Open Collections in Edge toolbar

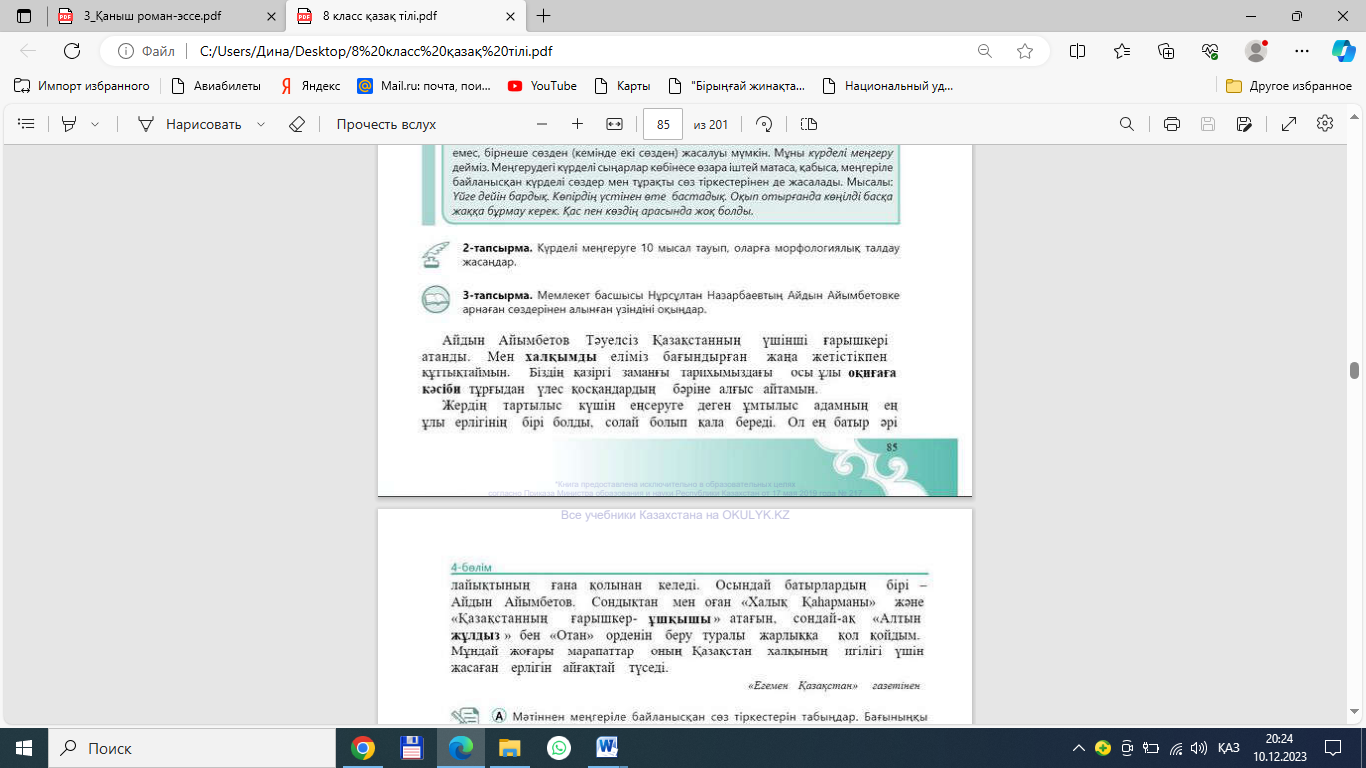1166,51
